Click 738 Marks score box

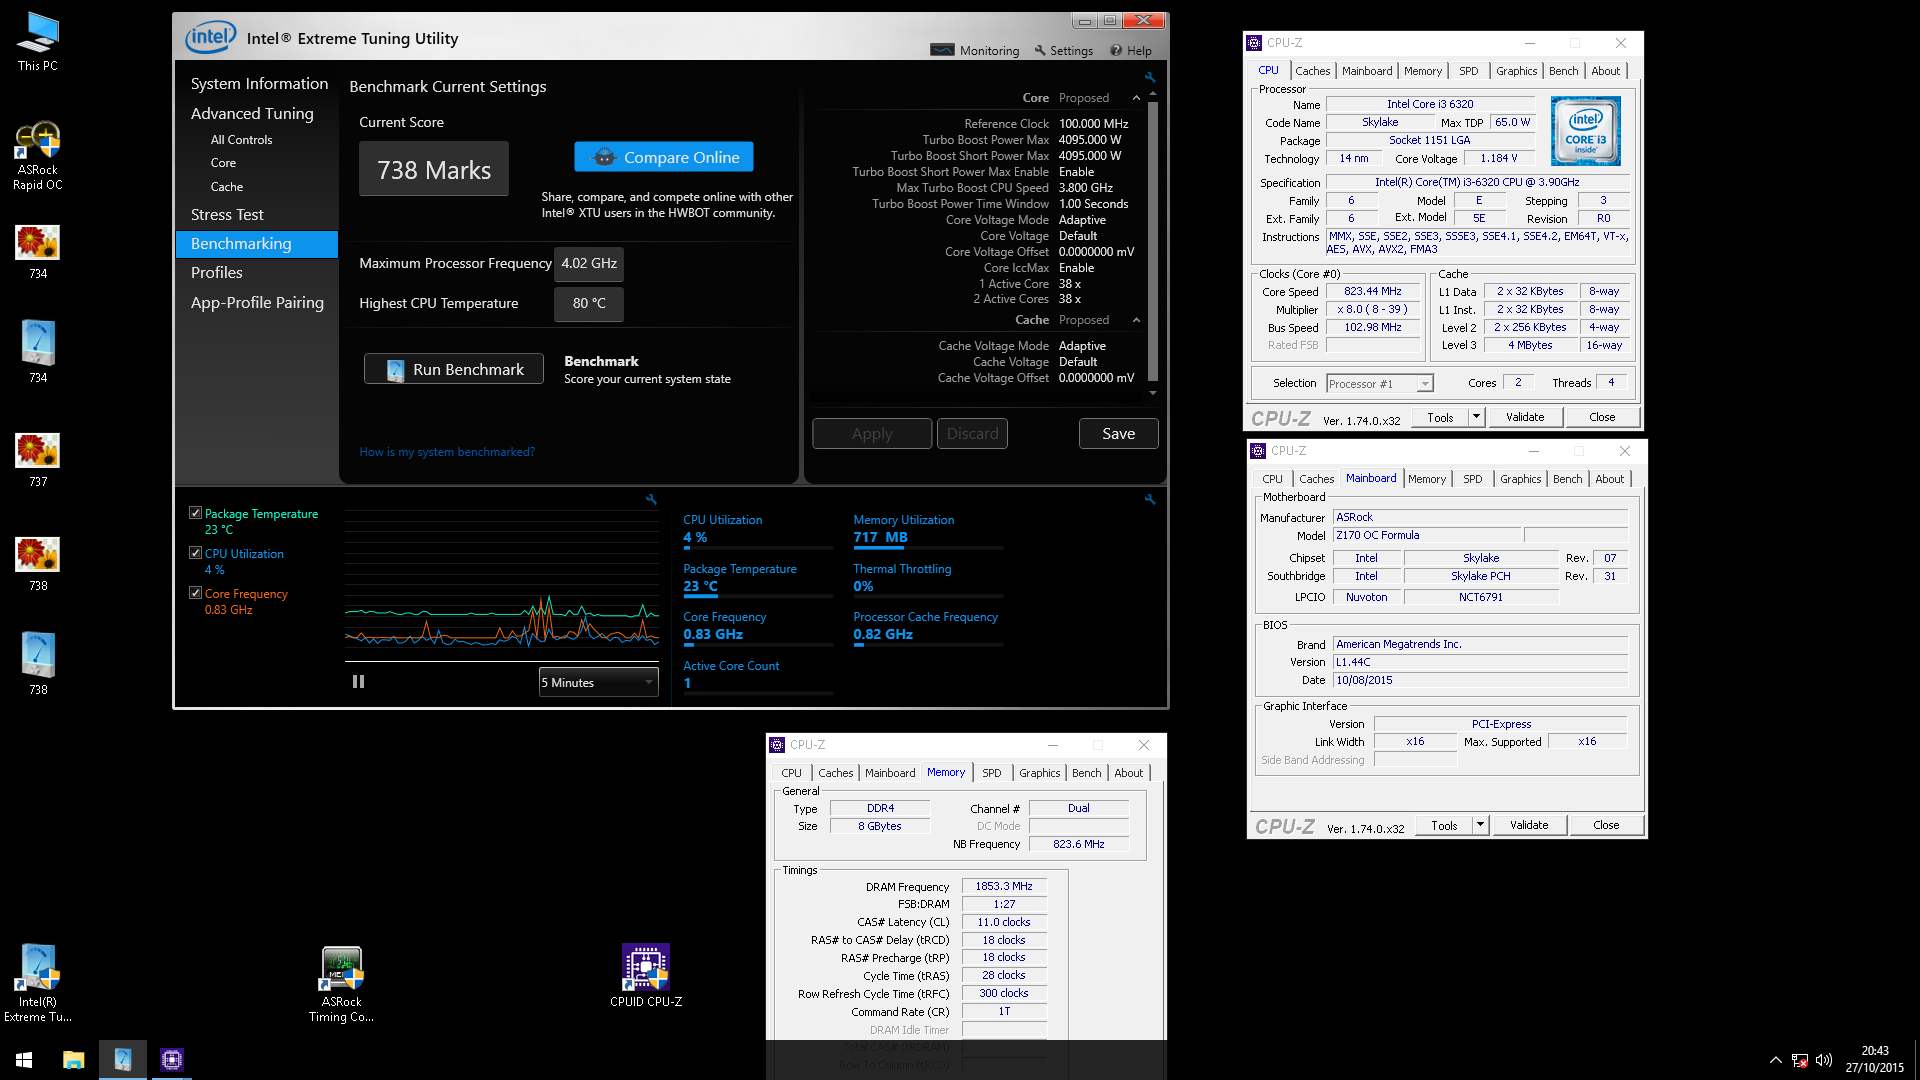[x=434, y=170]
